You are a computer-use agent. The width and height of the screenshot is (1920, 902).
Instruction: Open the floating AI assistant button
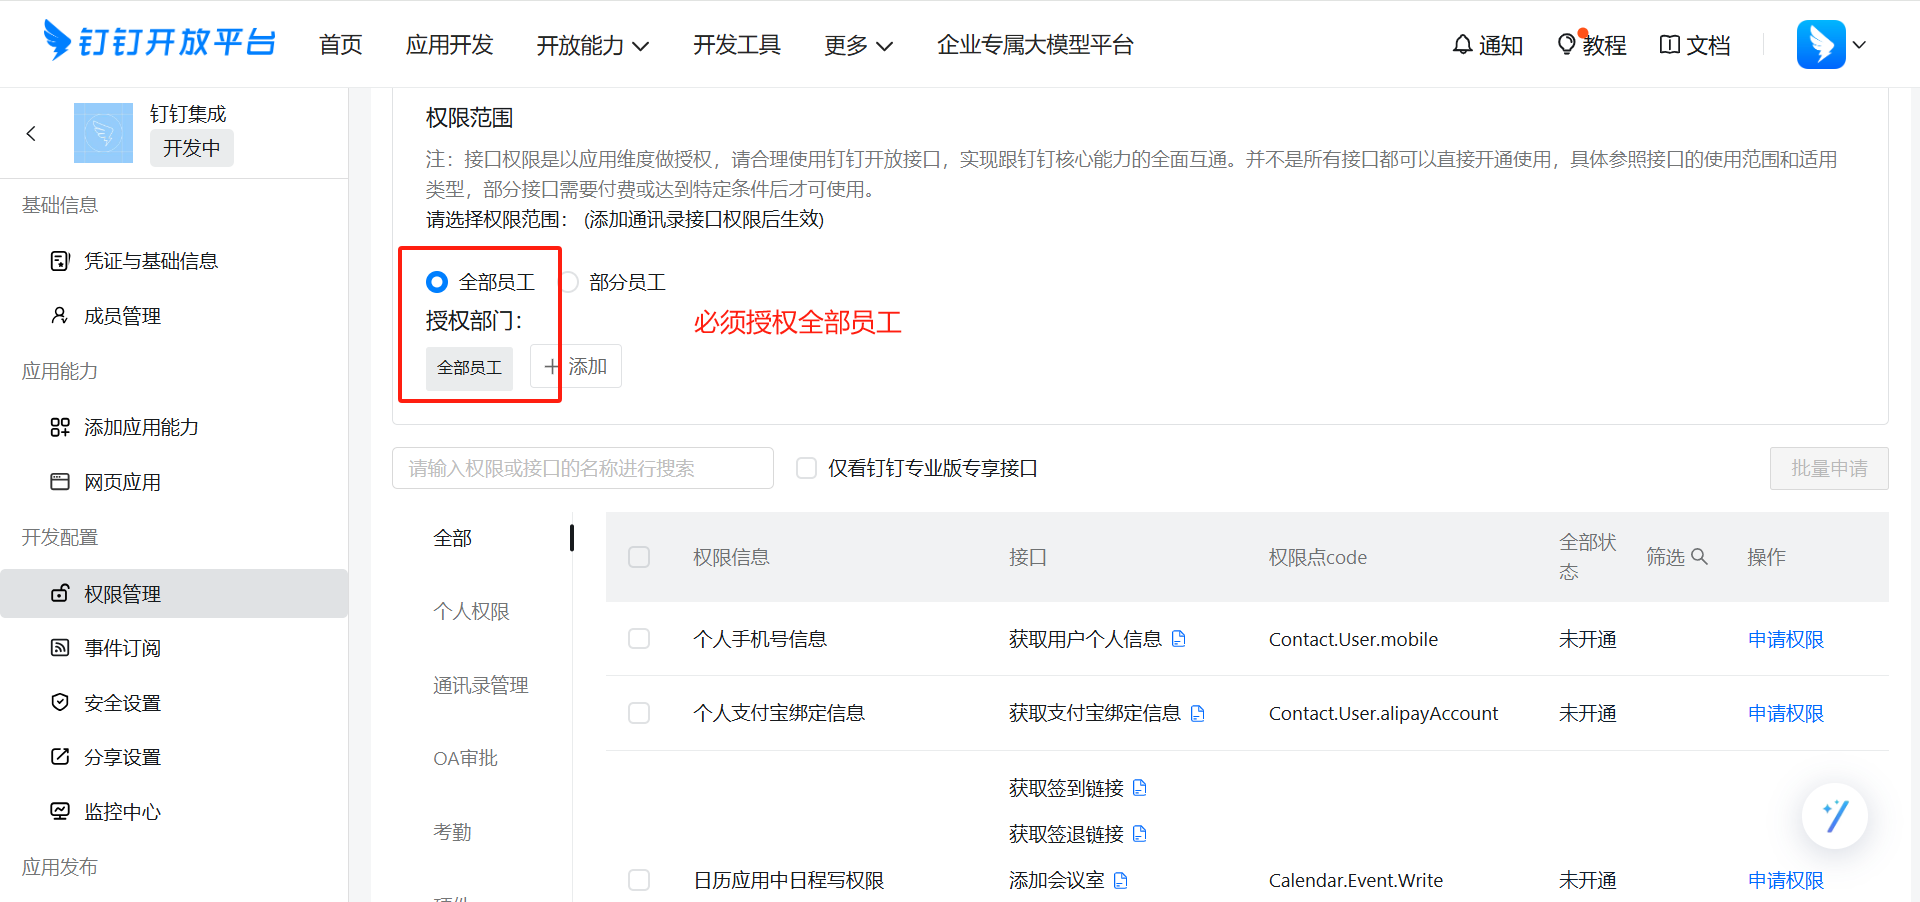point(1835,816)
